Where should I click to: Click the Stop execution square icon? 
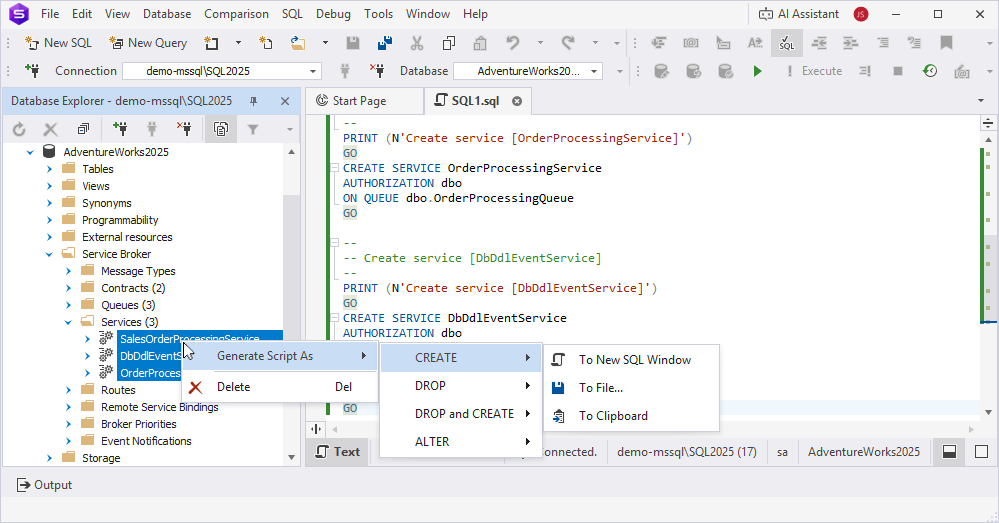898,71
